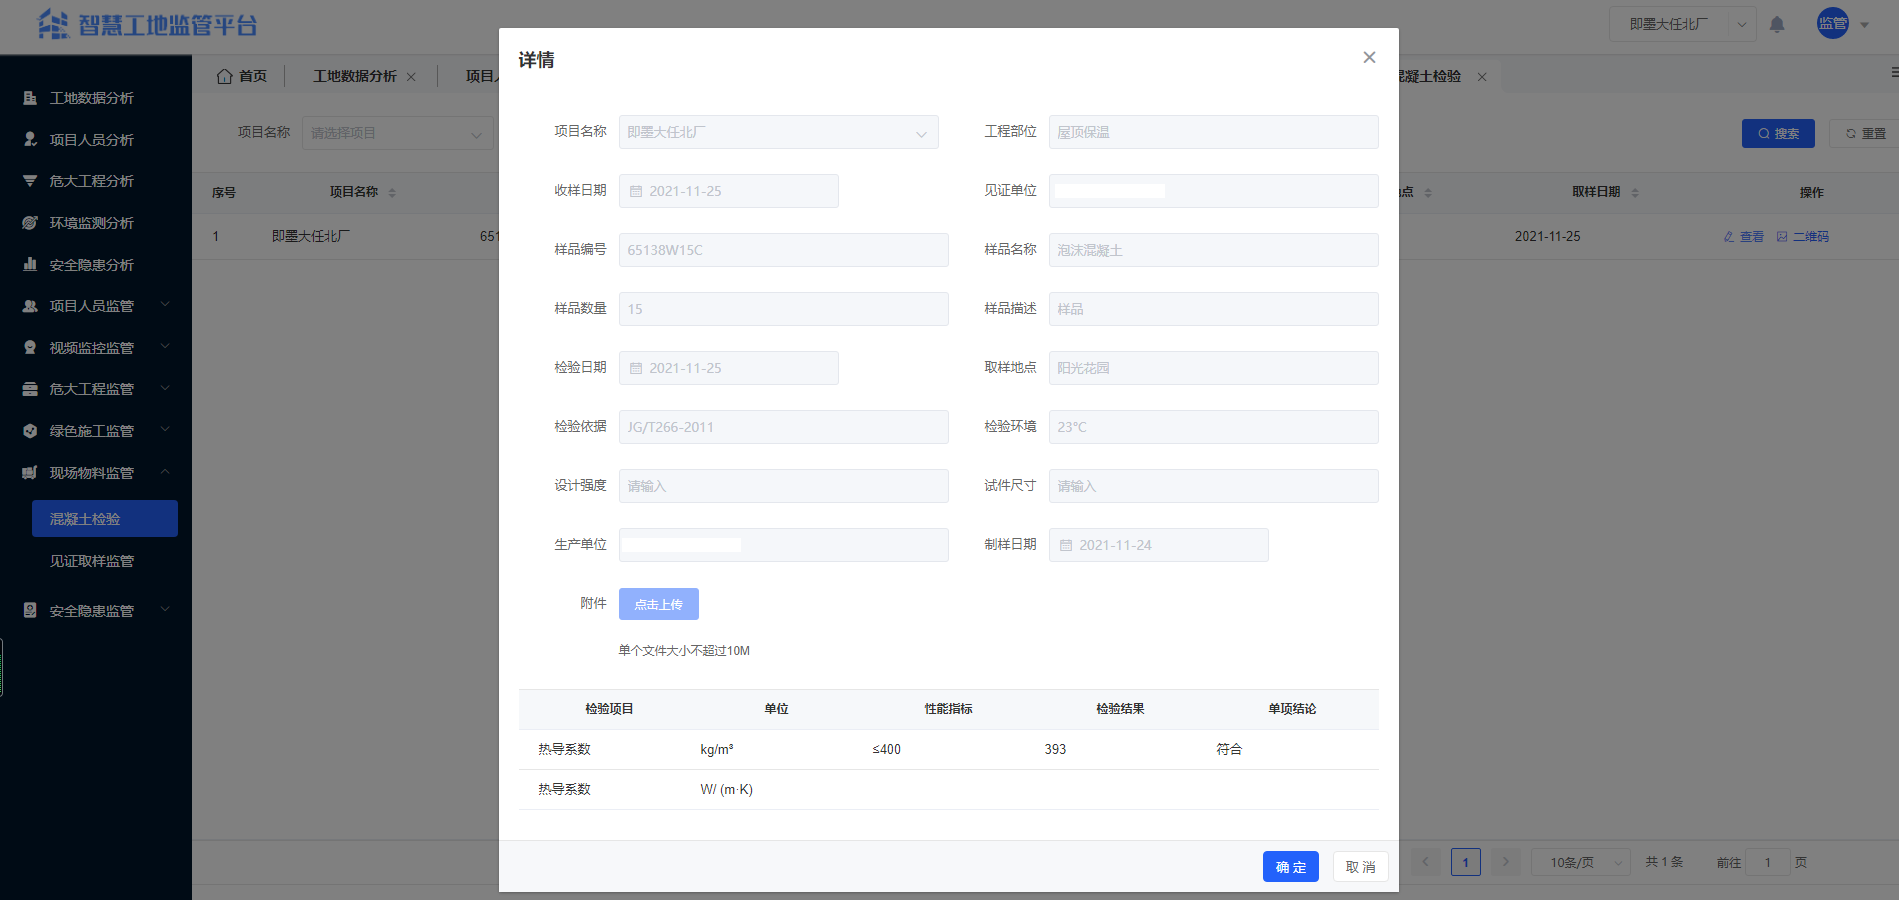Click the 工地数据分析 sidebar icon
The image size is (1899, 900).
click(30, 98)
